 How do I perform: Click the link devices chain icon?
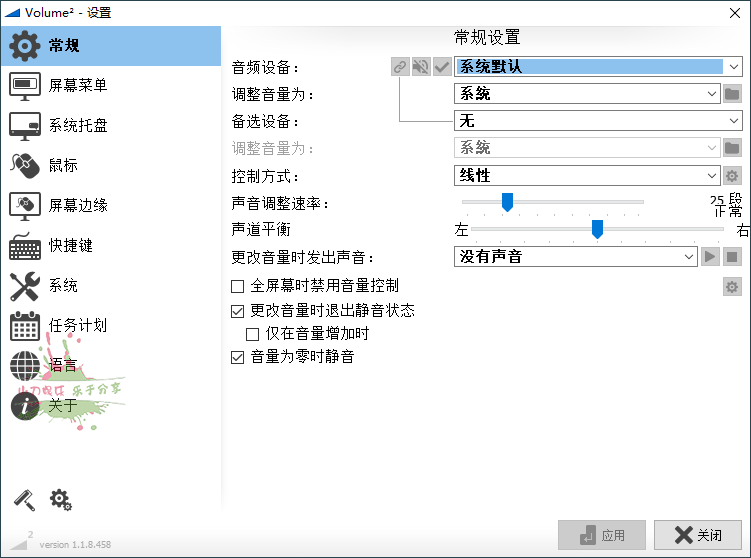400,67
